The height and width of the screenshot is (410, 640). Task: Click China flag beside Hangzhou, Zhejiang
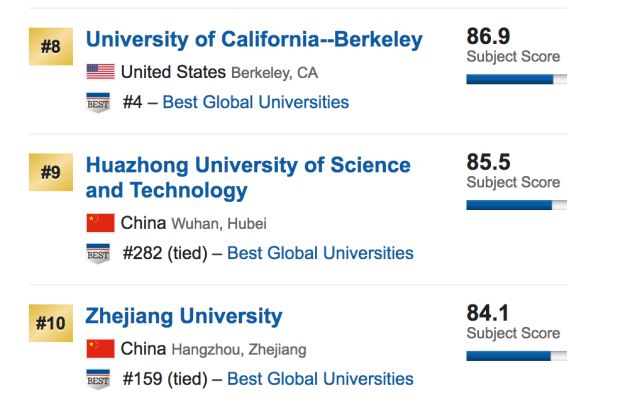(100, 349)
